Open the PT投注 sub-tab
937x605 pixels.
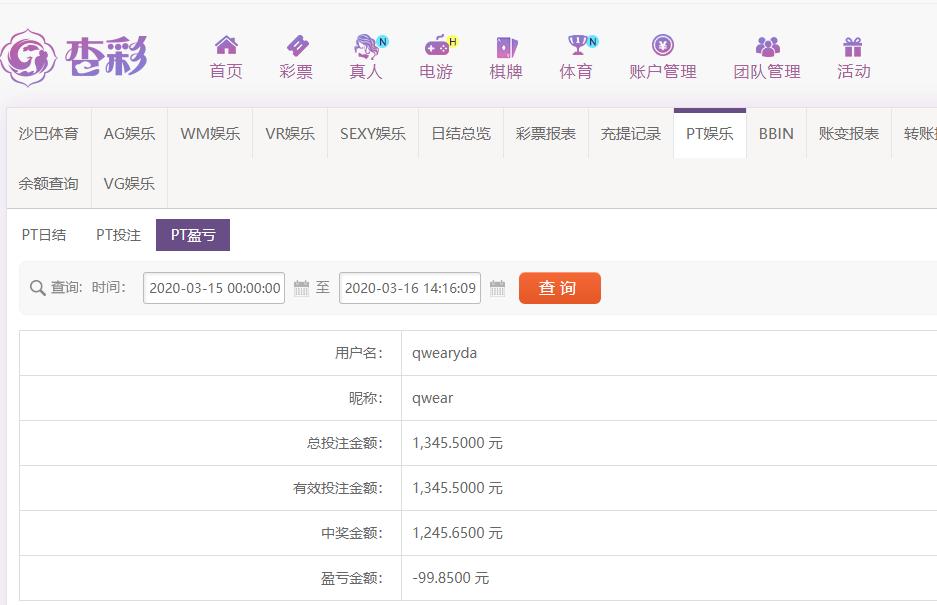pos(118,235)
